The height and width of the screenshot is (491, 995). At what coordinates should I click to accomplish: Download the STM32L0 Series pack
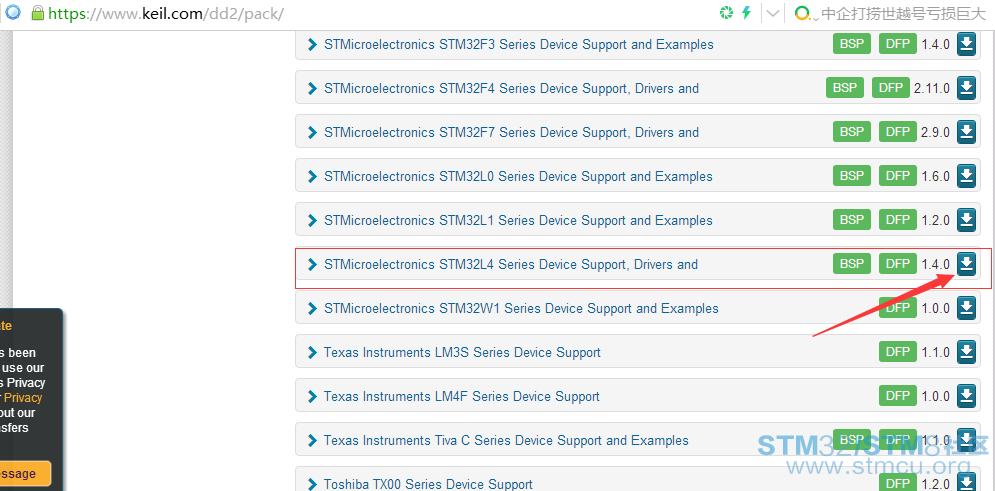click(966, 176)
